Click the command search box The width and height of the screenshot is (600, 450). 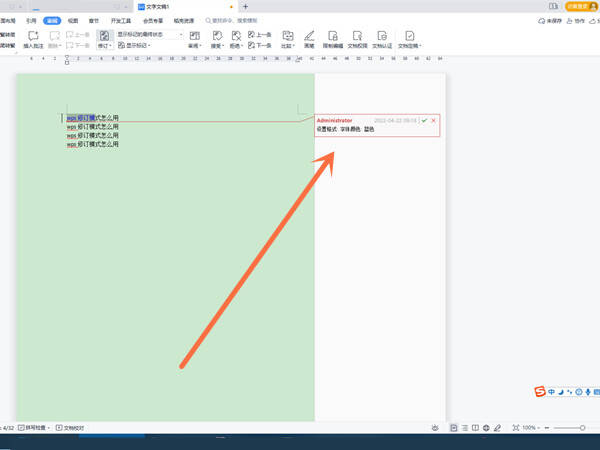tap(232, 21)
